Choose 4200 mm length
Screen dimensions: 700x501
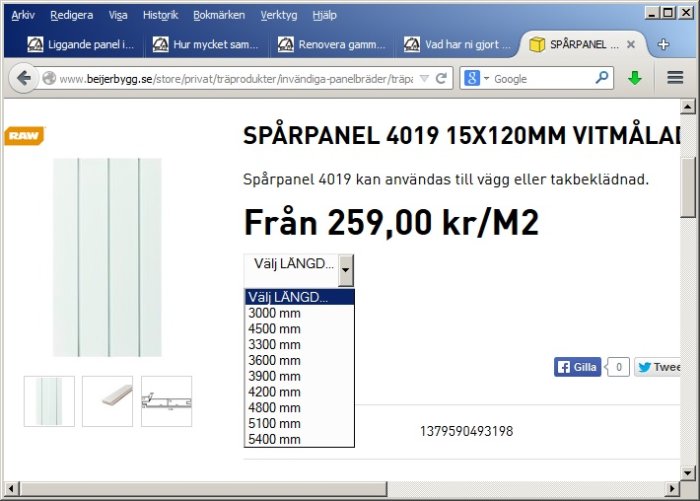(x=300, y=392)
